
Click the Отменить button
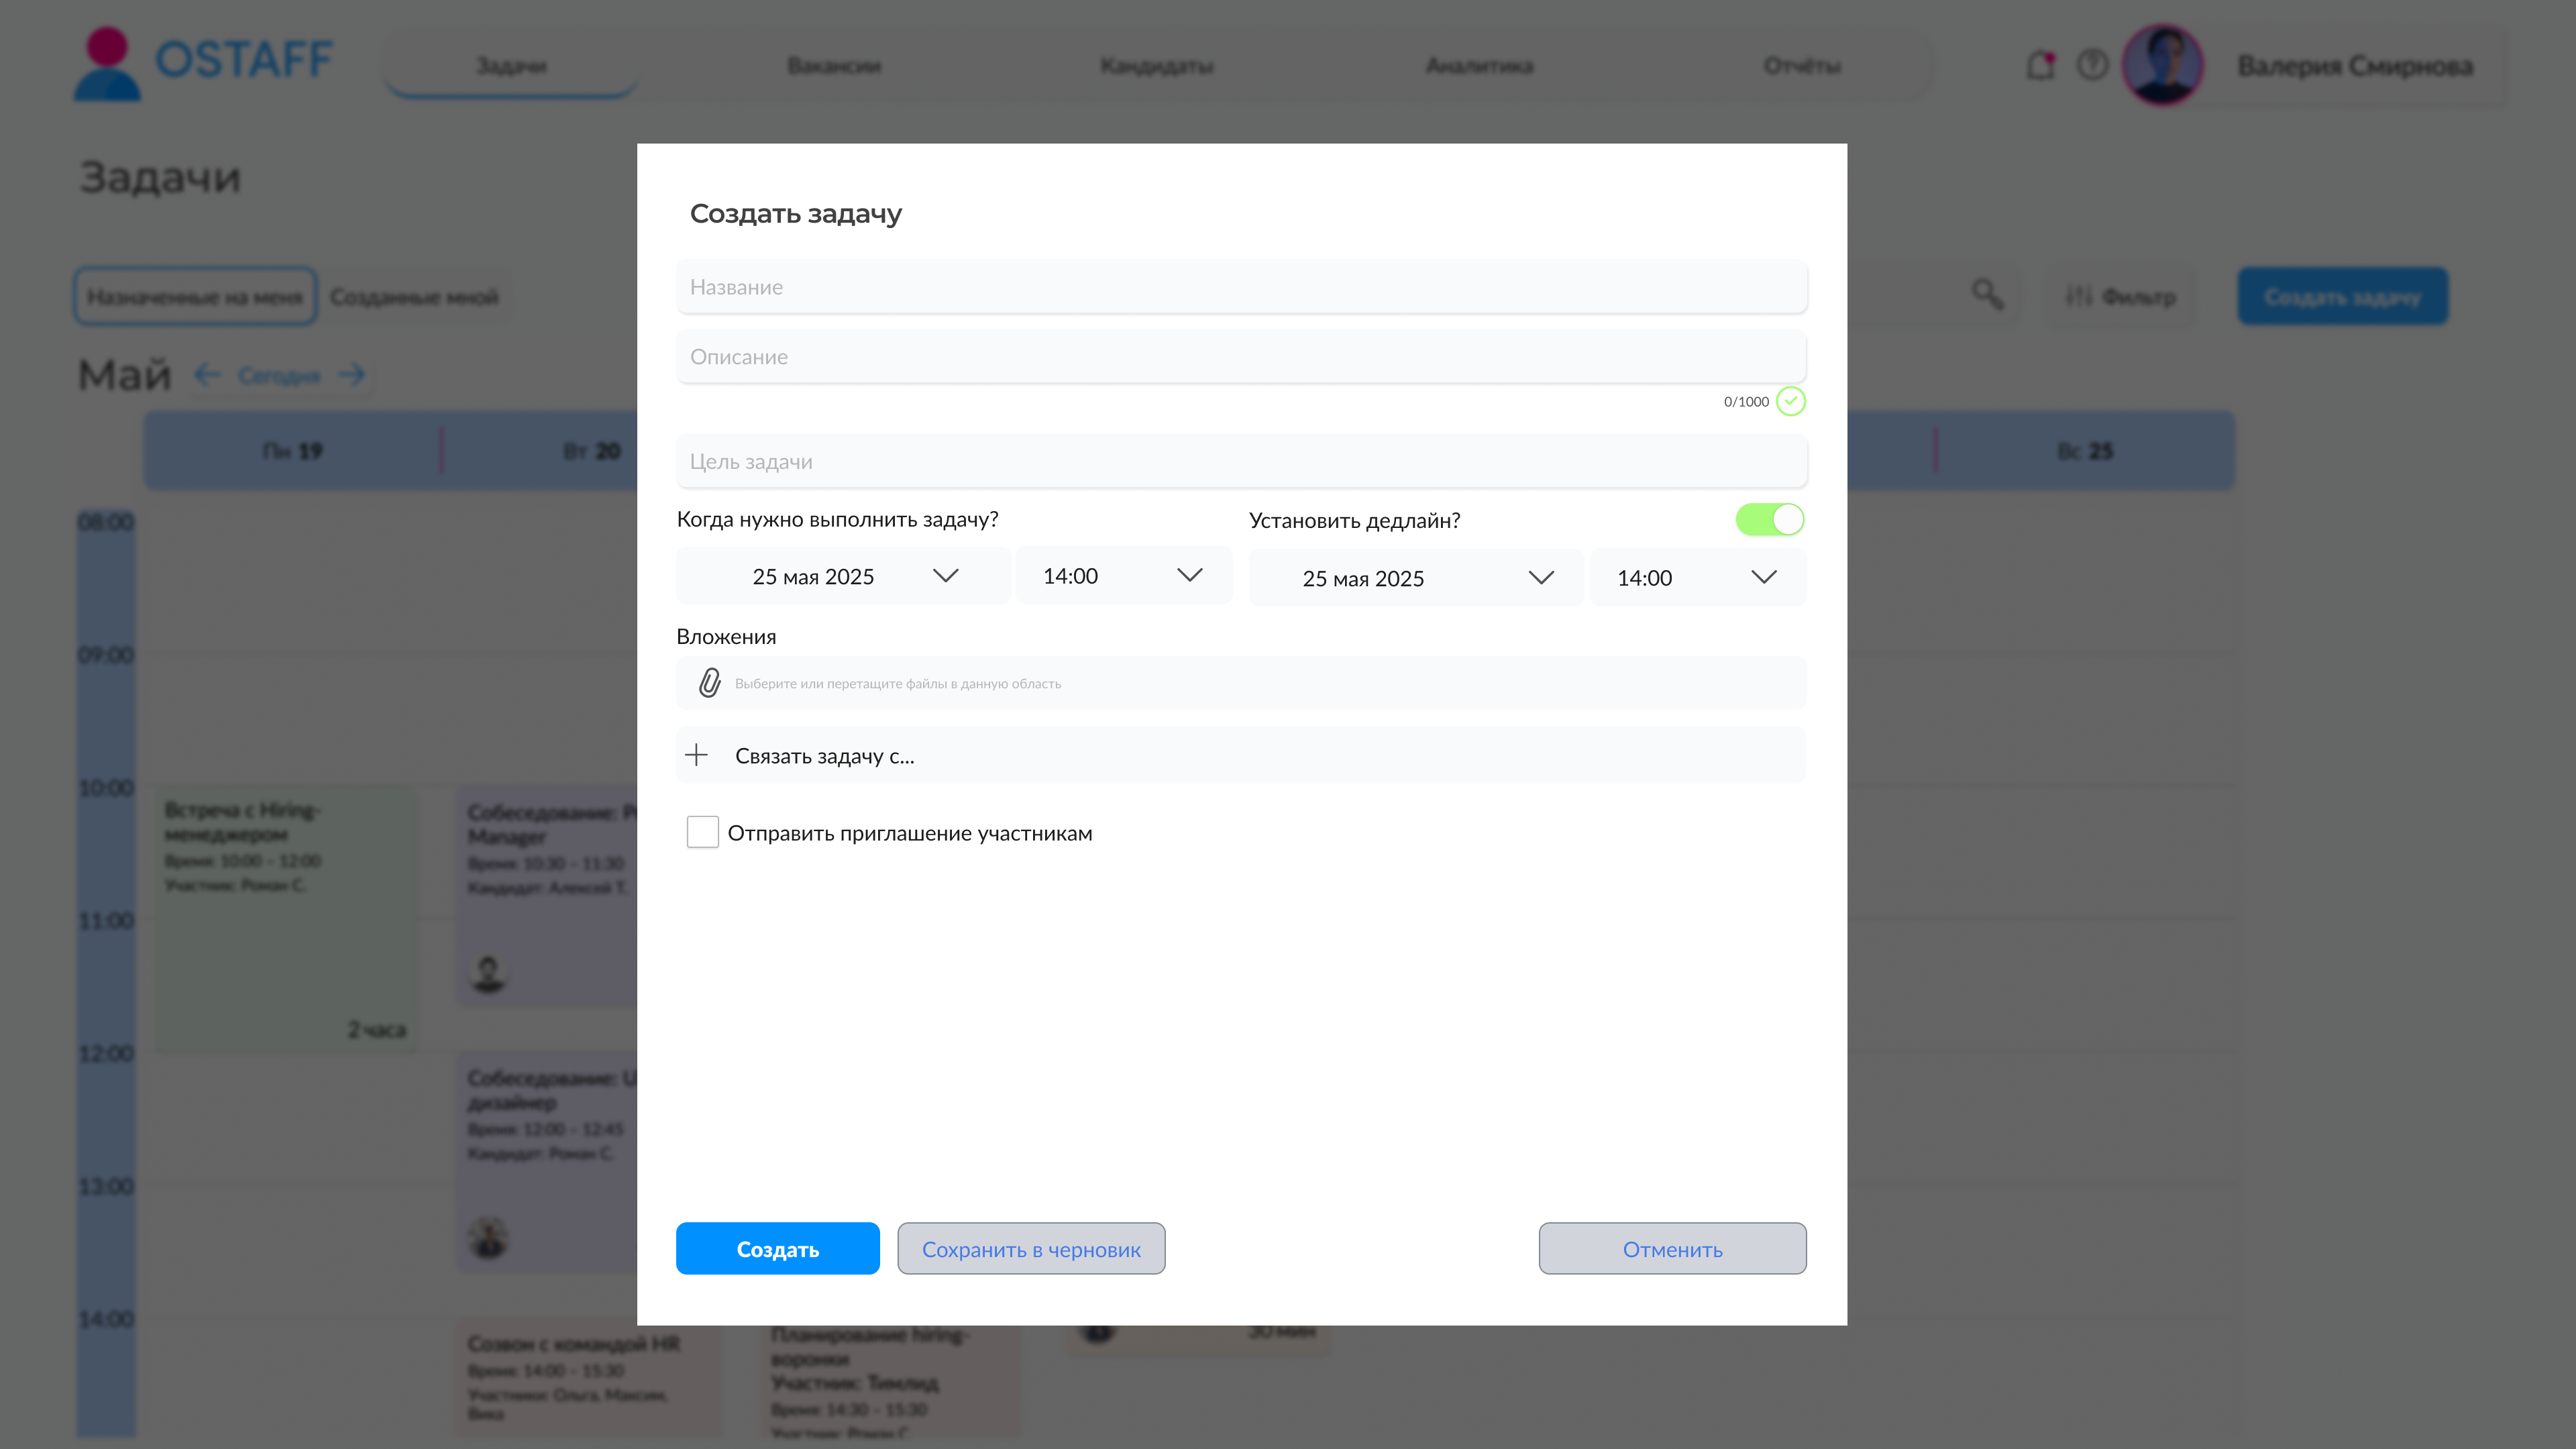coord(1673,1249)
